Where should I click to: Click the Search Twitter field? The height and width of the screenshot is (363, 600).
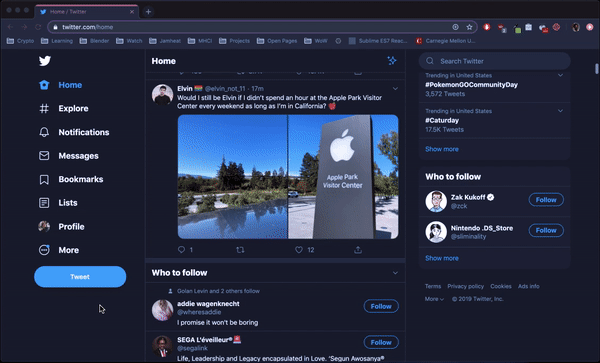pos(494,61)
